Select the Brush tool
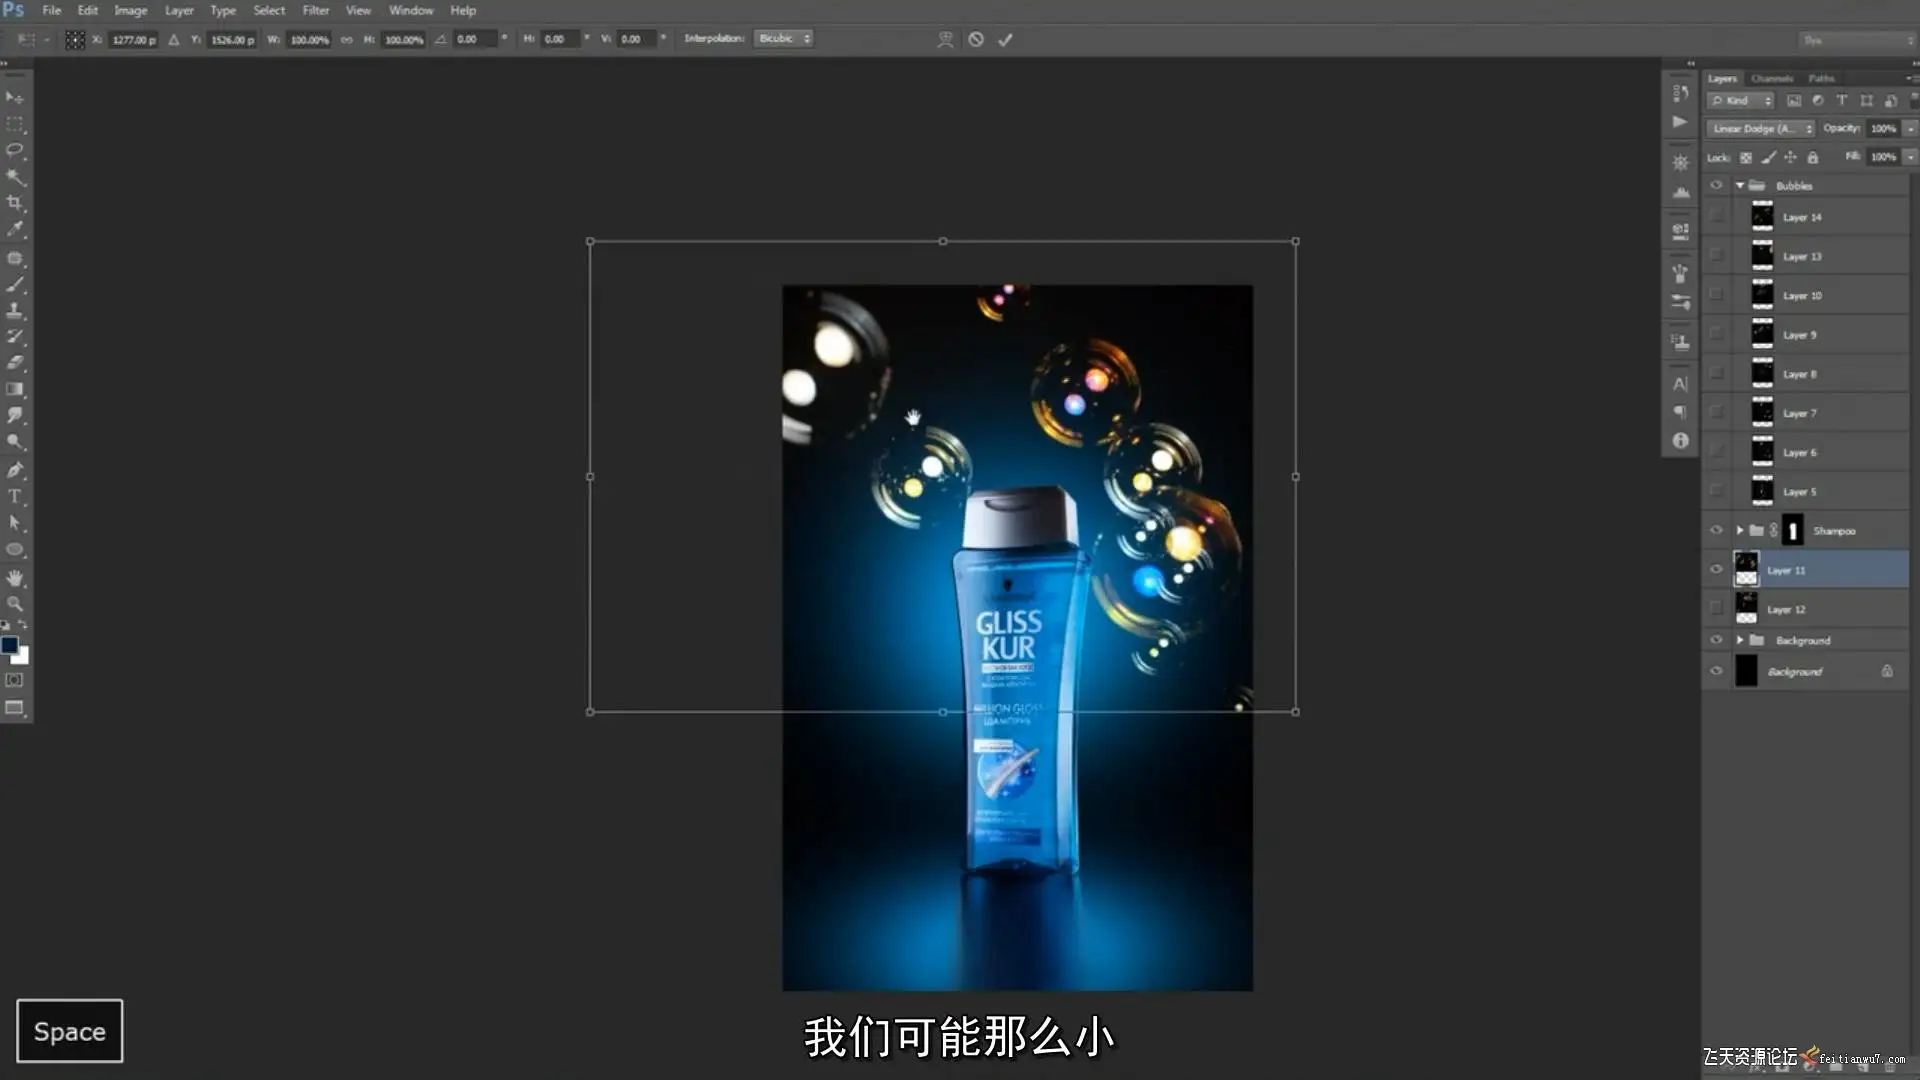This screenshot has width=1920, height=1080. [14, 285]
